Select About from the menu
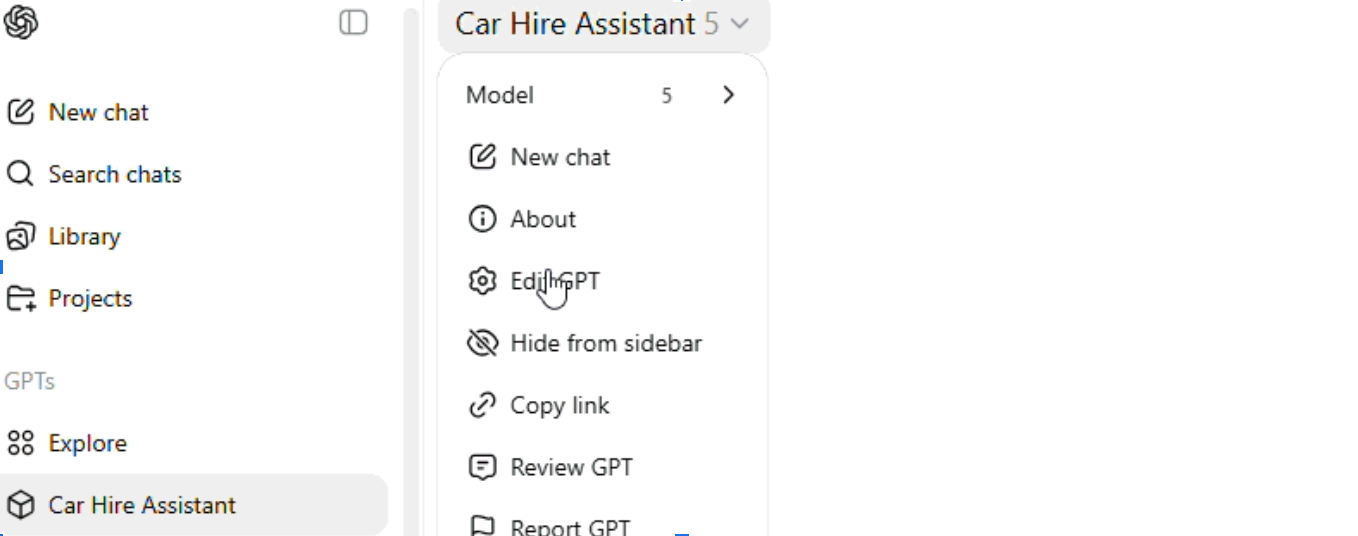 (603, 219)
